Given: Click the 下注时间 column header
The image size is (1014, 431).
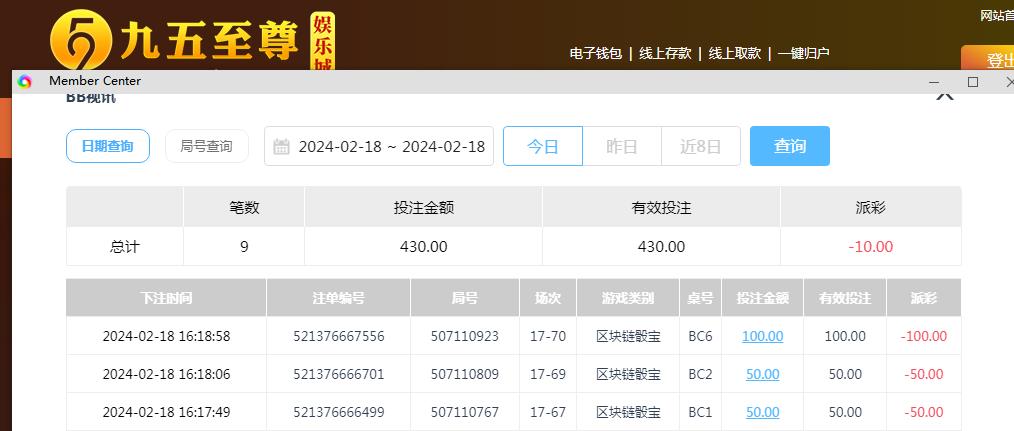Looking at the screenshot, I should [x=166, y=298].
